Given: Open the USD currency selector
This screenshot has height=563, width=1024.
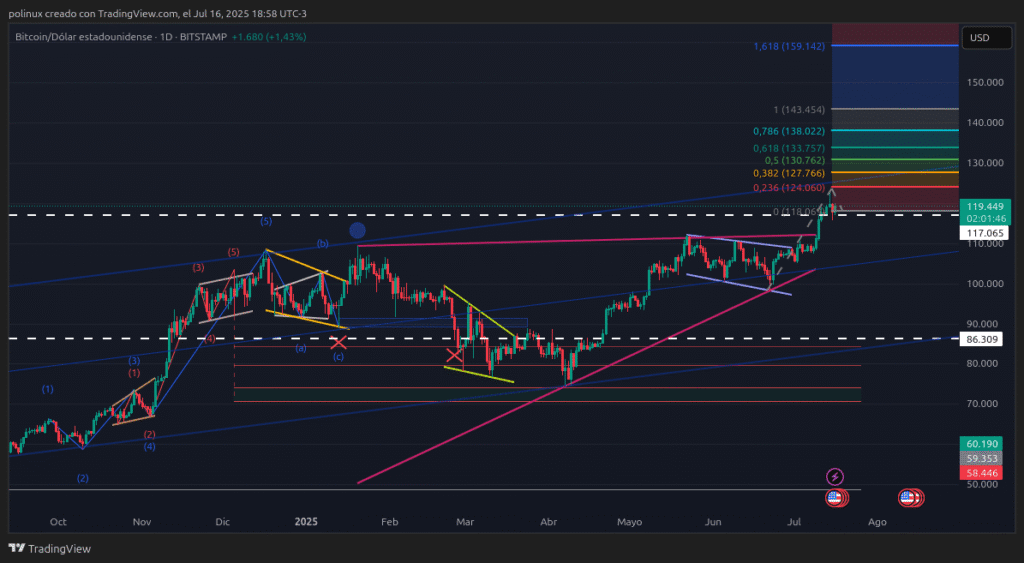Looking at the screenshot, I should (979, 38).
